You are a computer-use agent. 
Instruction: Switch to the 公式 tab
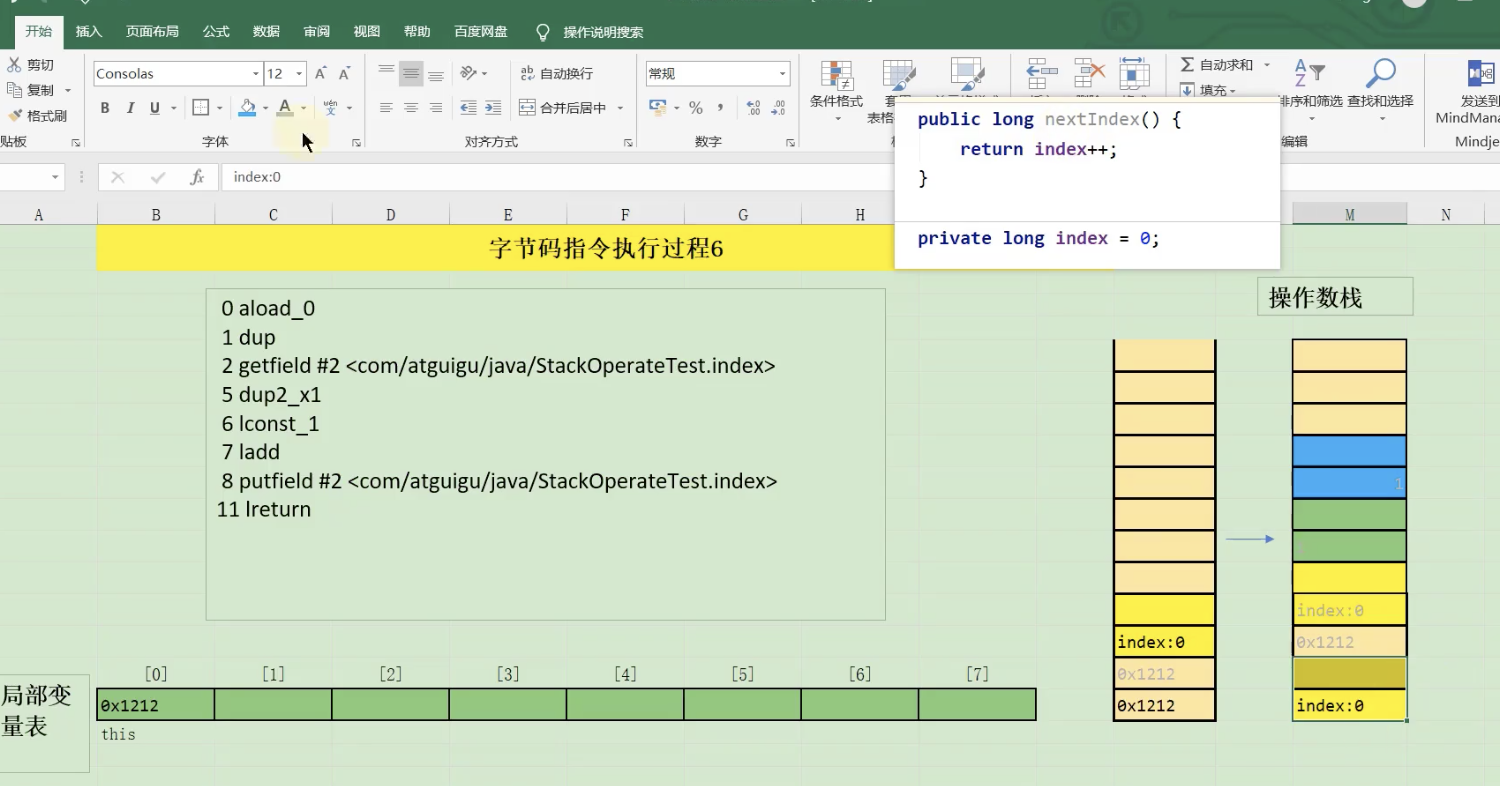(216, 32)
